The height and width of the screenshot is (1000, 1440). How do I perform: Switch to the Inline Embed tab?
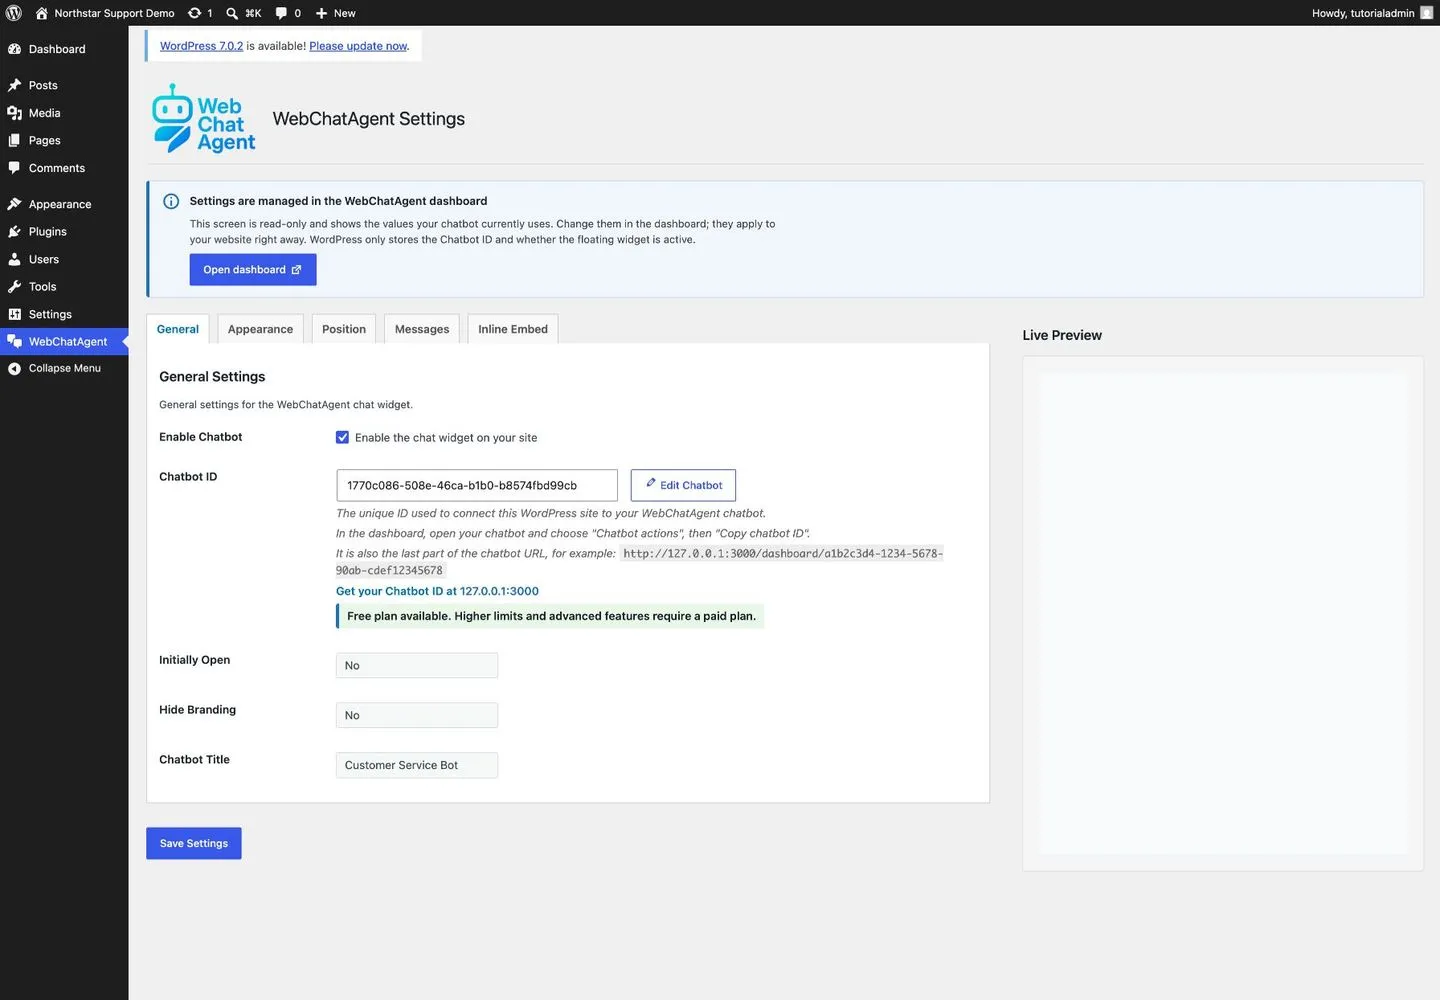pos(513,329)
